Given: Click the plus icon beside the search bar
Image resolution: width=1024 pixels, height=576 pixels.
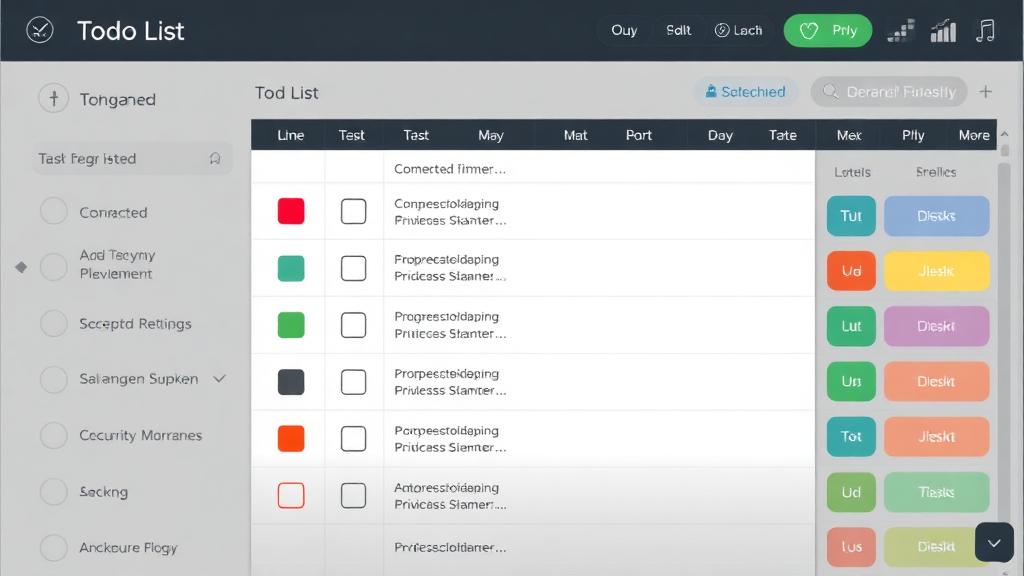Looking at the screenshot, I should coord(986,91).
